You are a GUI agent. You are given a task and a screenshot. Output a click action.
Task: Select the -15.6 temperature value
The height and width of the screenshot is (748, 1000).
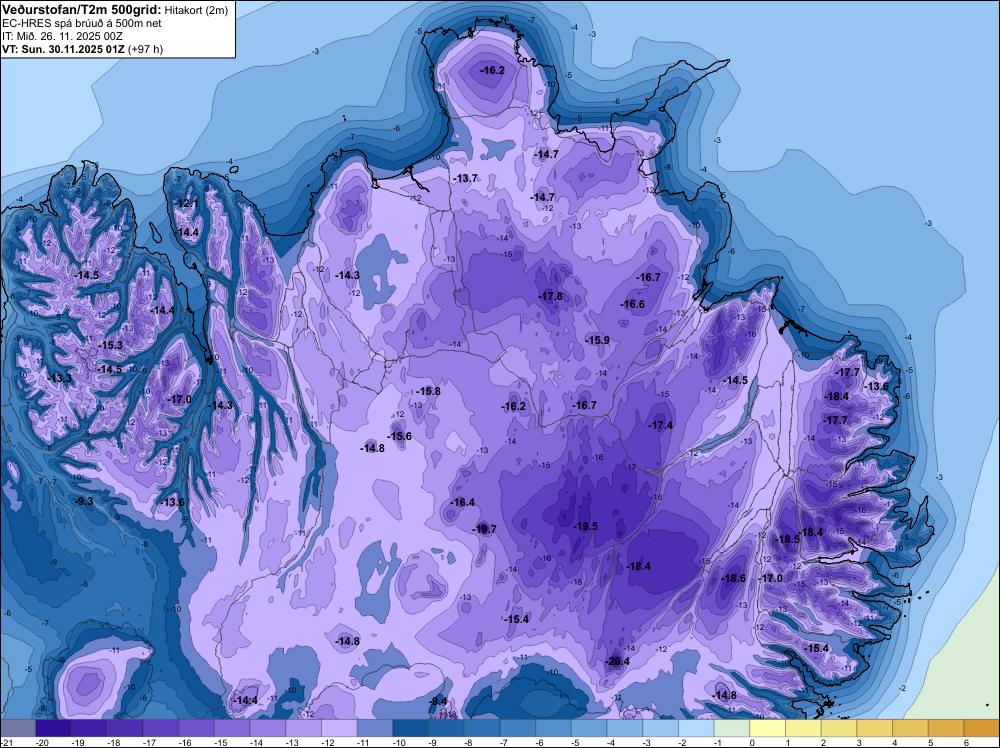tap(399, 436)
